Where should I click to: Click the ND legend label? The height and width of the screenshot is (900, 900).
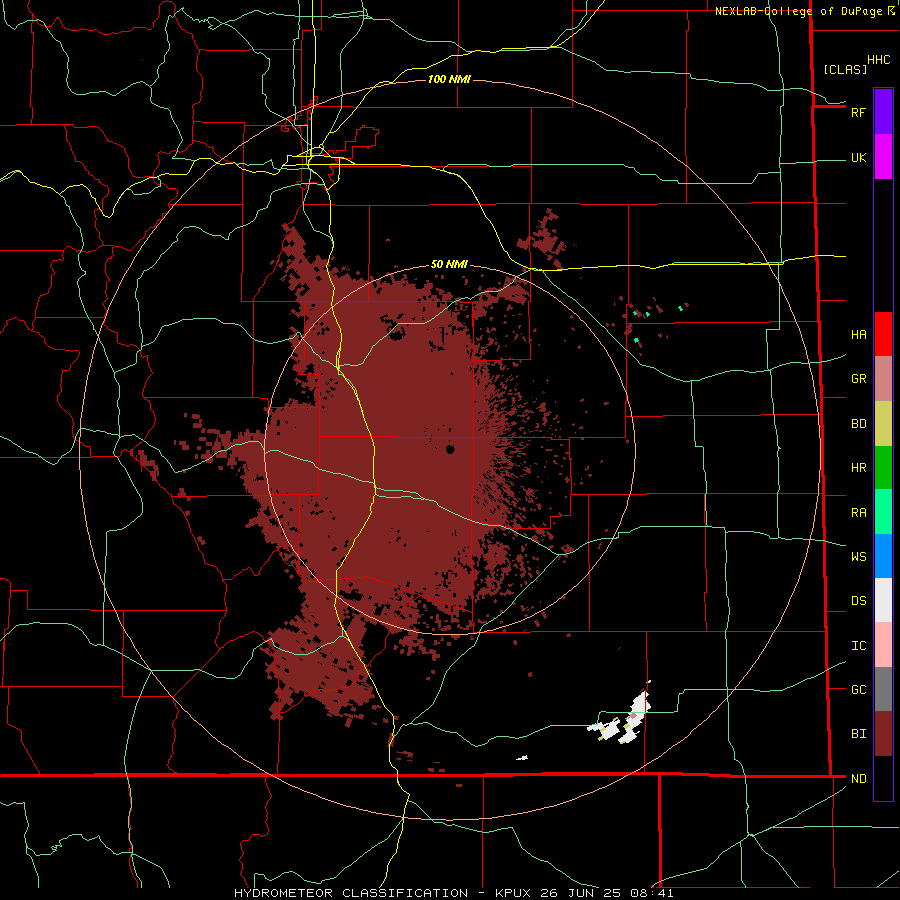coord(859,779)
